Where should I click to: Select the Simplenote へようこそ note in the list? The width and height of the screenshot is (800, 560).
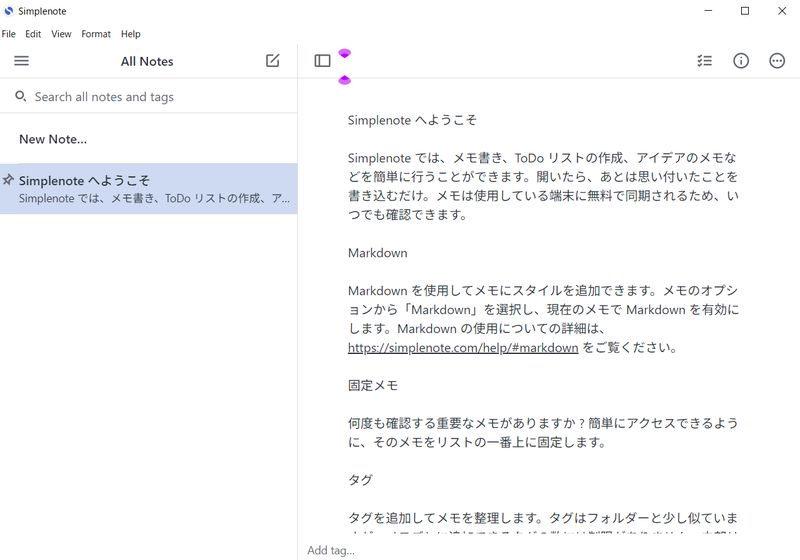[x=148, y=189]
